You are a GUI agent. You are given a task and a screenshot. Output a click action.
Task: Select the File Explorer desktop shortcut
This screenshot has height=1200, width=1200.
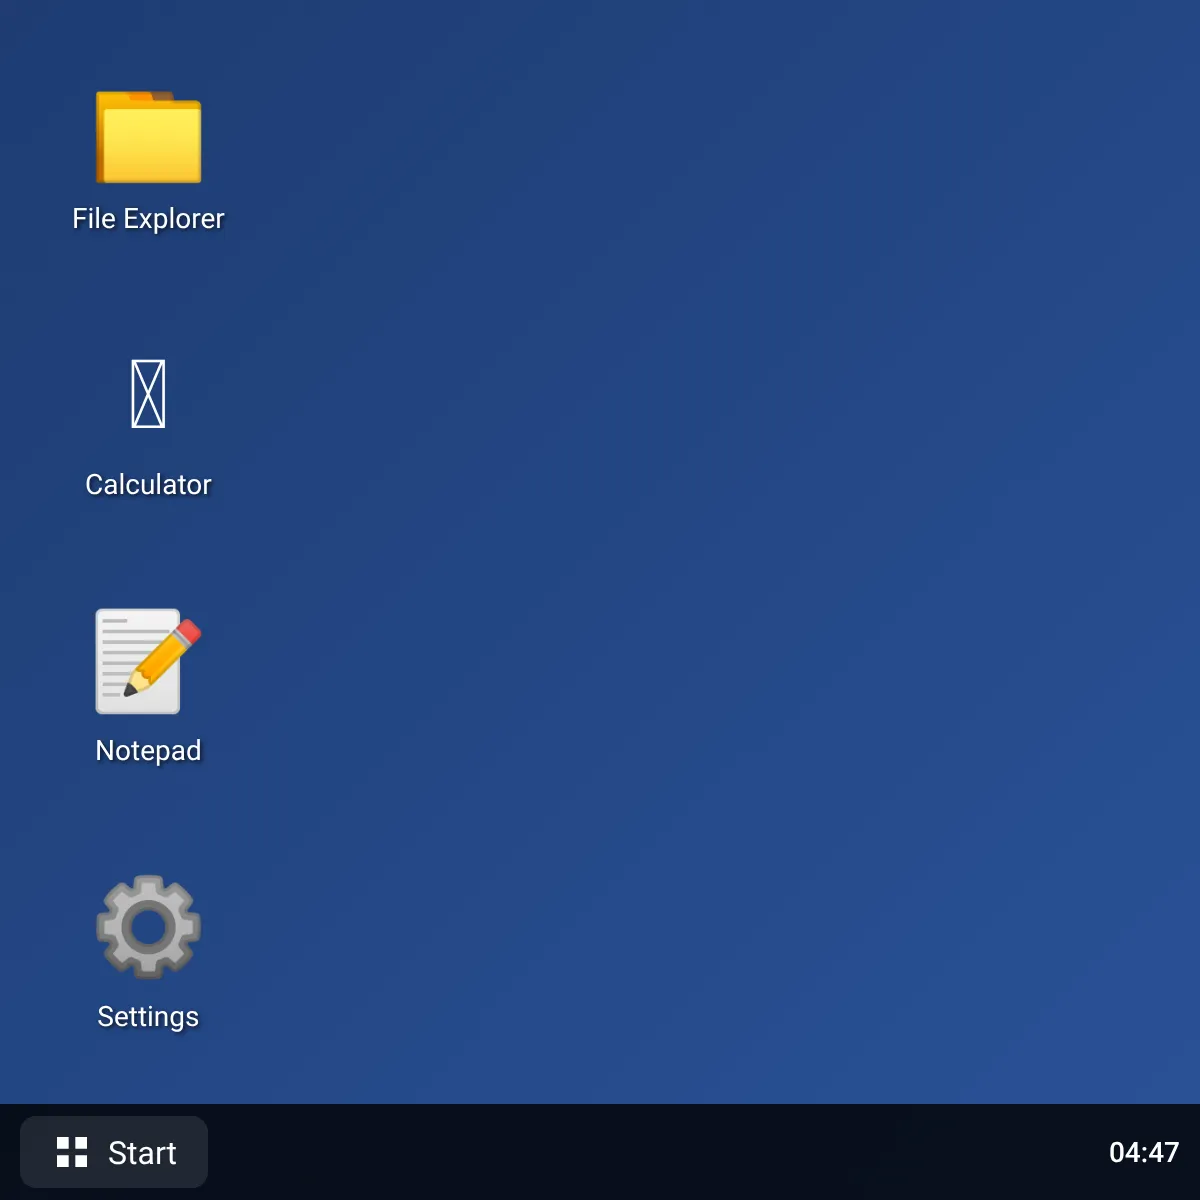coord(148,160)
